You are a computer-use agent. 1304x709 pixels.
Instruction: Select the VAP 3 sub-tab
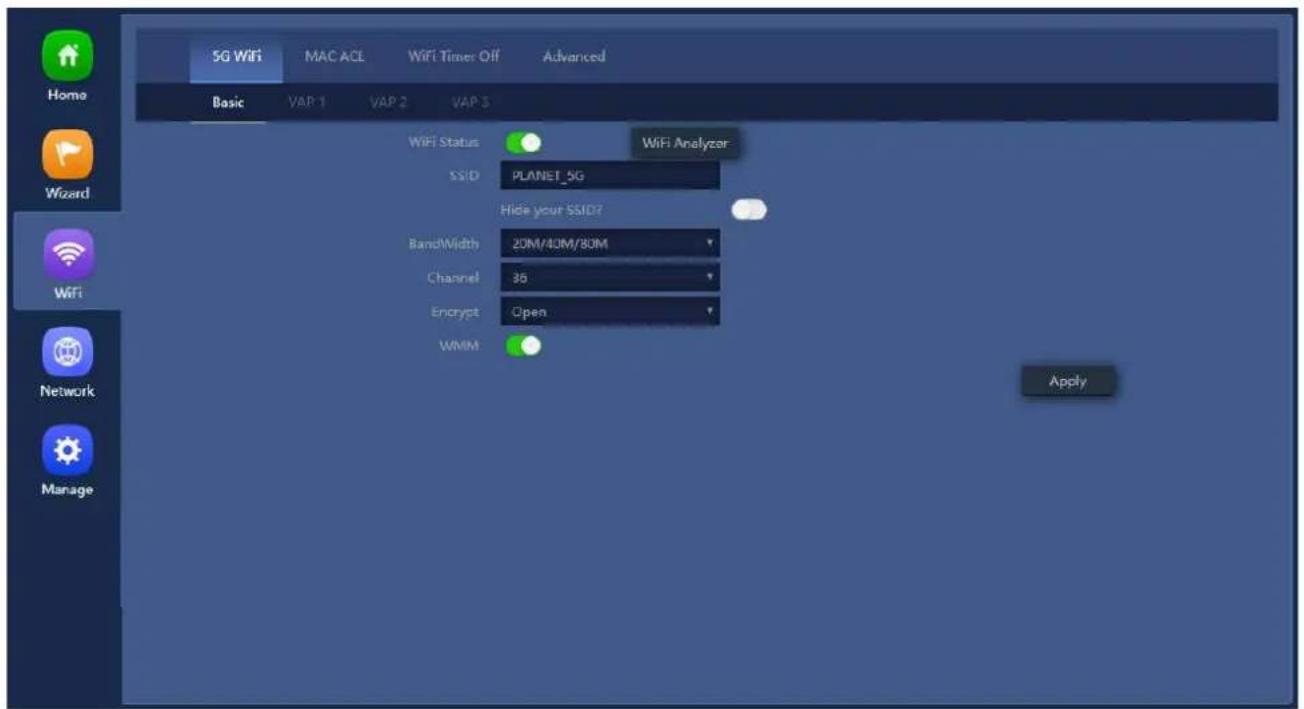click(468, 102)
